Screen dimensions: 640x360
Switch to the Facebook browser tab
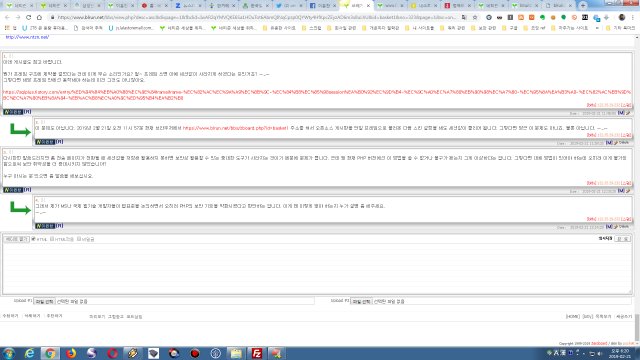pyautogui.click(x=322, y=6)
